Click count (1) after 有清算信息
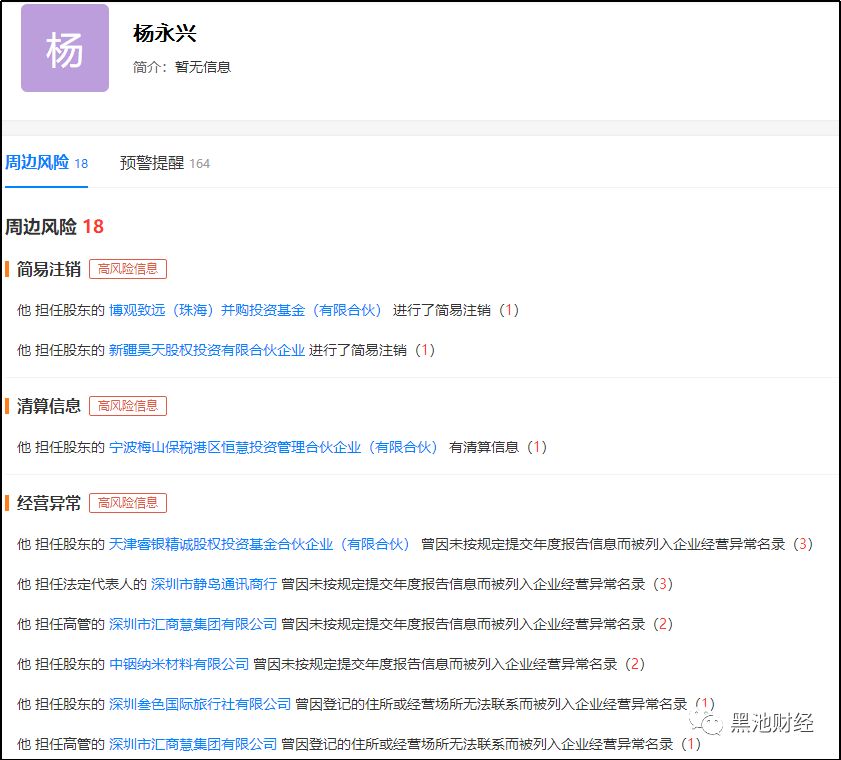The height and width of the screenshot is (760, 841). [537, 447]
